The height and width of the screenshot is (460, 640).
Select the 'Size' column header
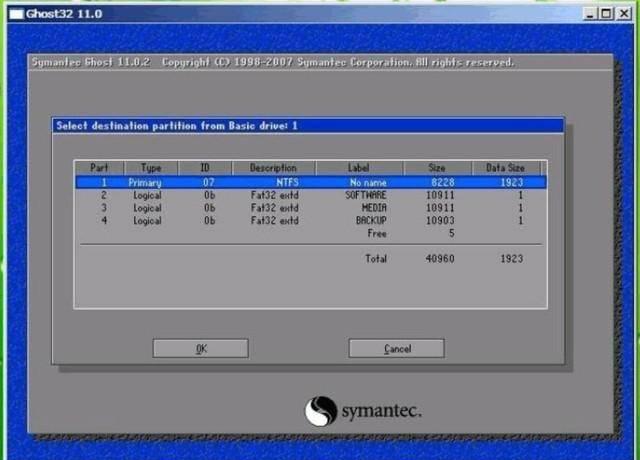[x=437, y=168]
